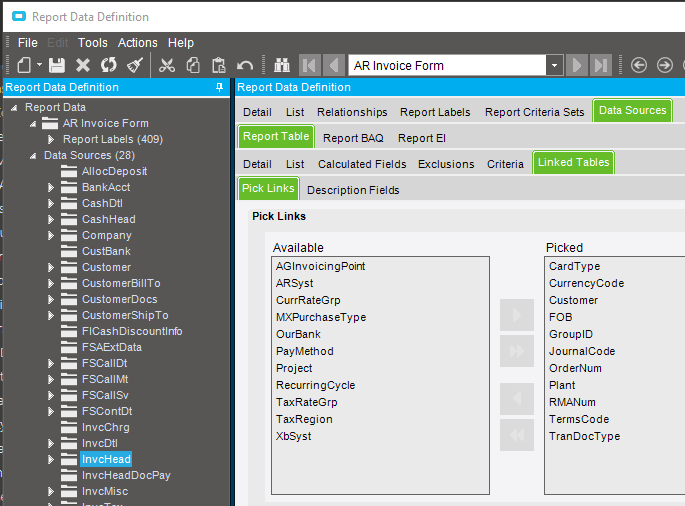Open the File menu
685x506 pixels.
tap(28, 43)
